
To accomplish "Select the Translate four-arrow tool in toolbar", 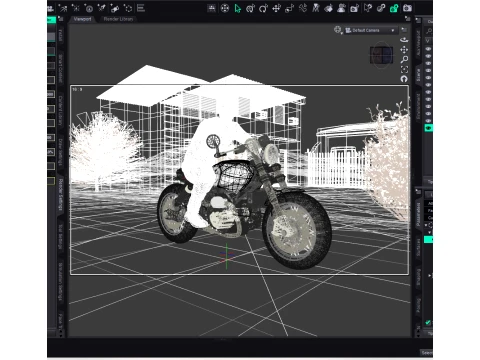I will point(276,8).
